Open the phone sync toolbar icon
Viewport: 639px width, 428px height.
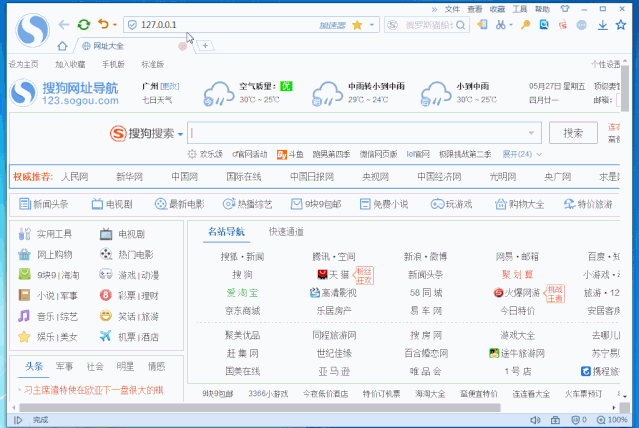click(x=482, y=24)
